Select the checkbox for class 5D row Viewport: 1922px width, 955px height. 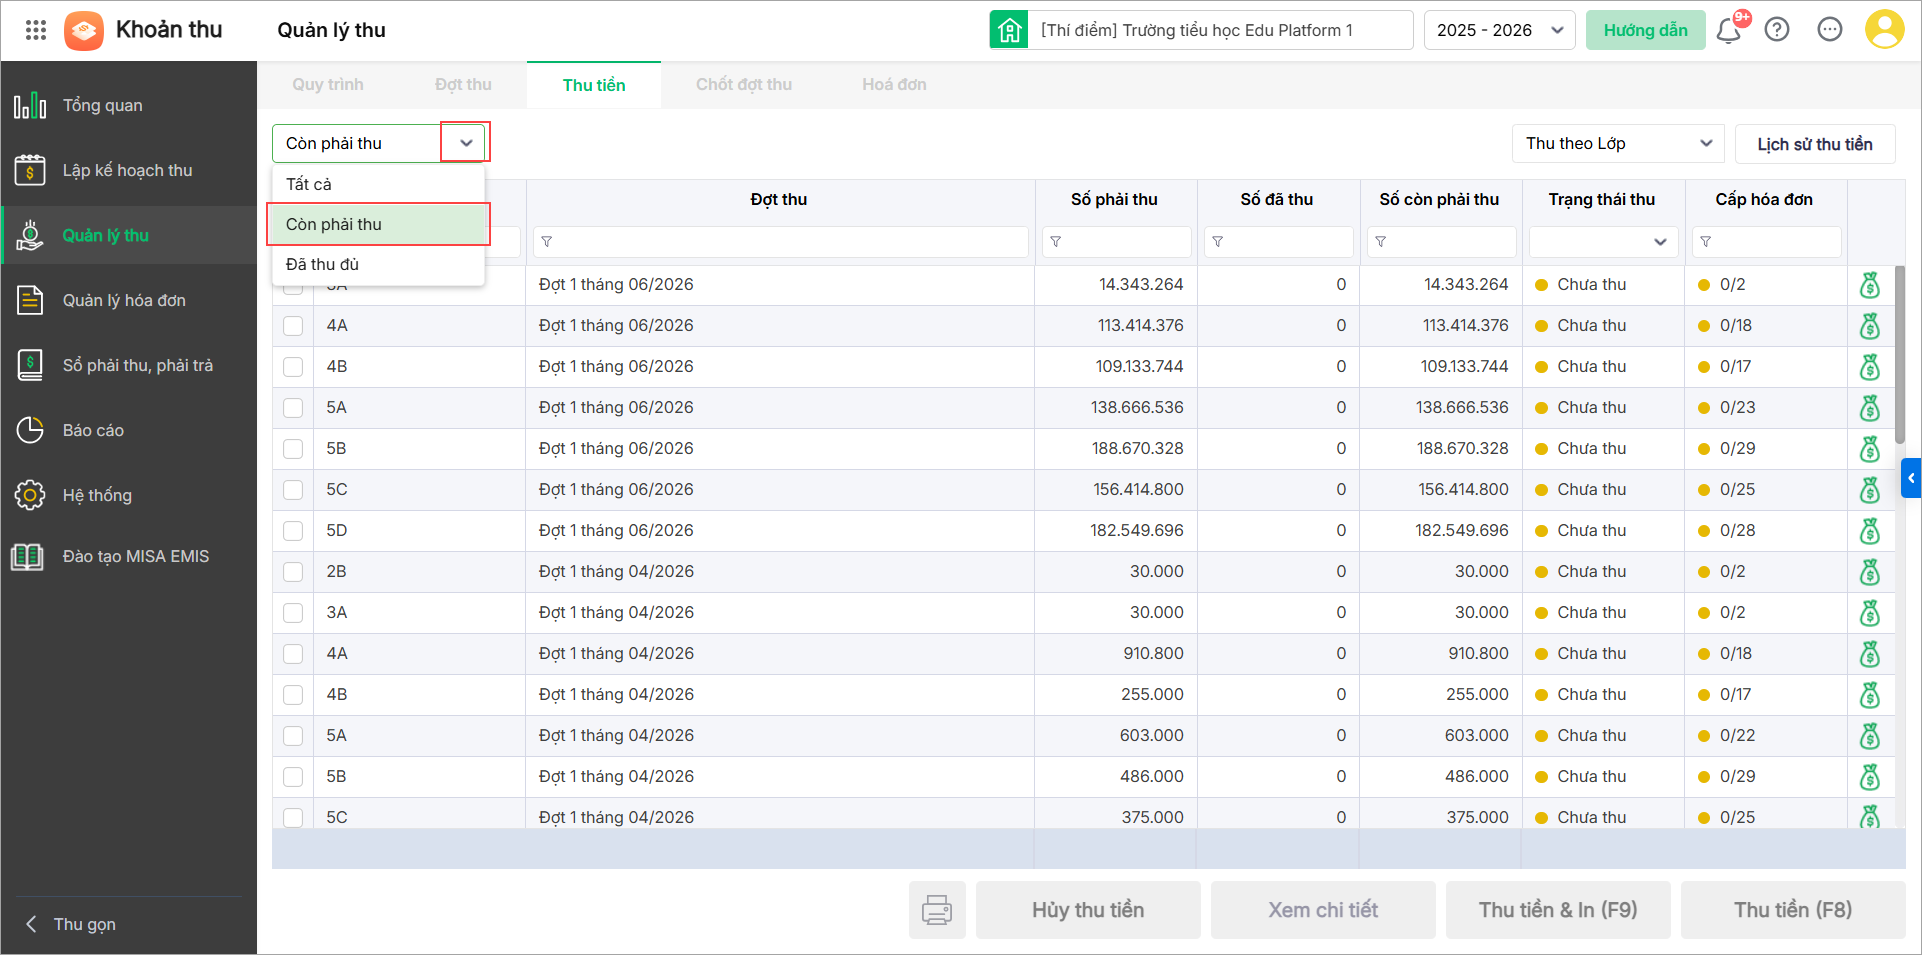pyautogui.click(x=293, y=531)
